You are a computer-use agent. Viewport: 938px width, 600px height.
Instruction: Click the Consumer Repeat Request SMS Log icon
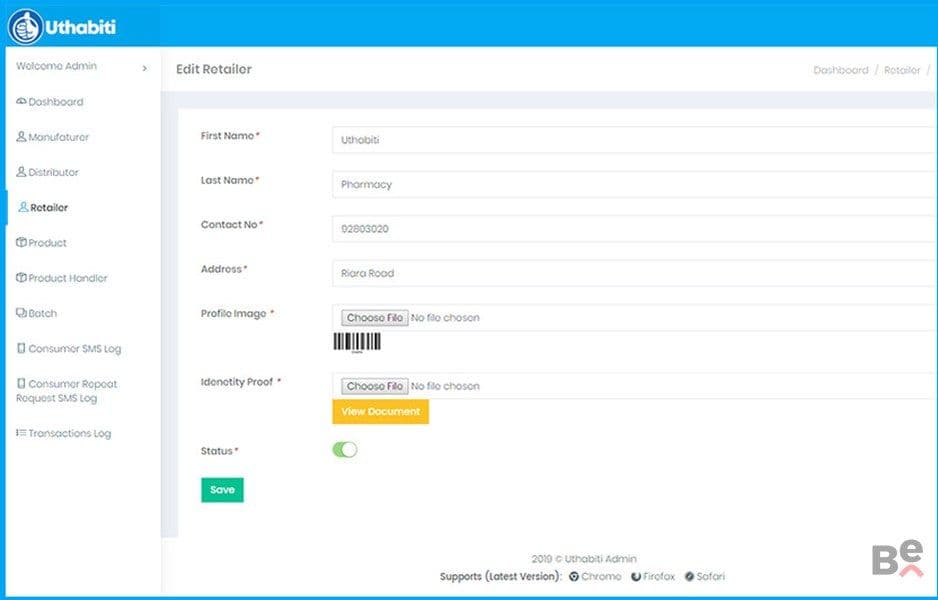[21, 383]
